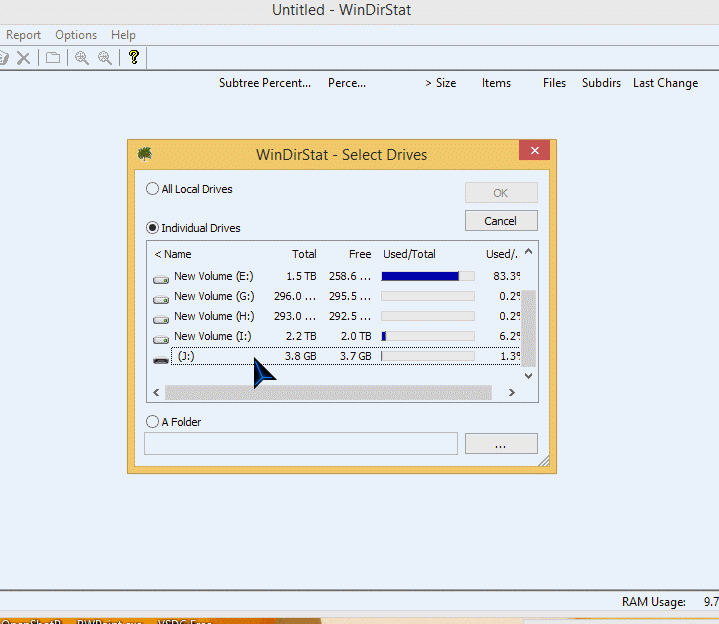
Task: Select the A Folder radio button
Action: [152, 421]
